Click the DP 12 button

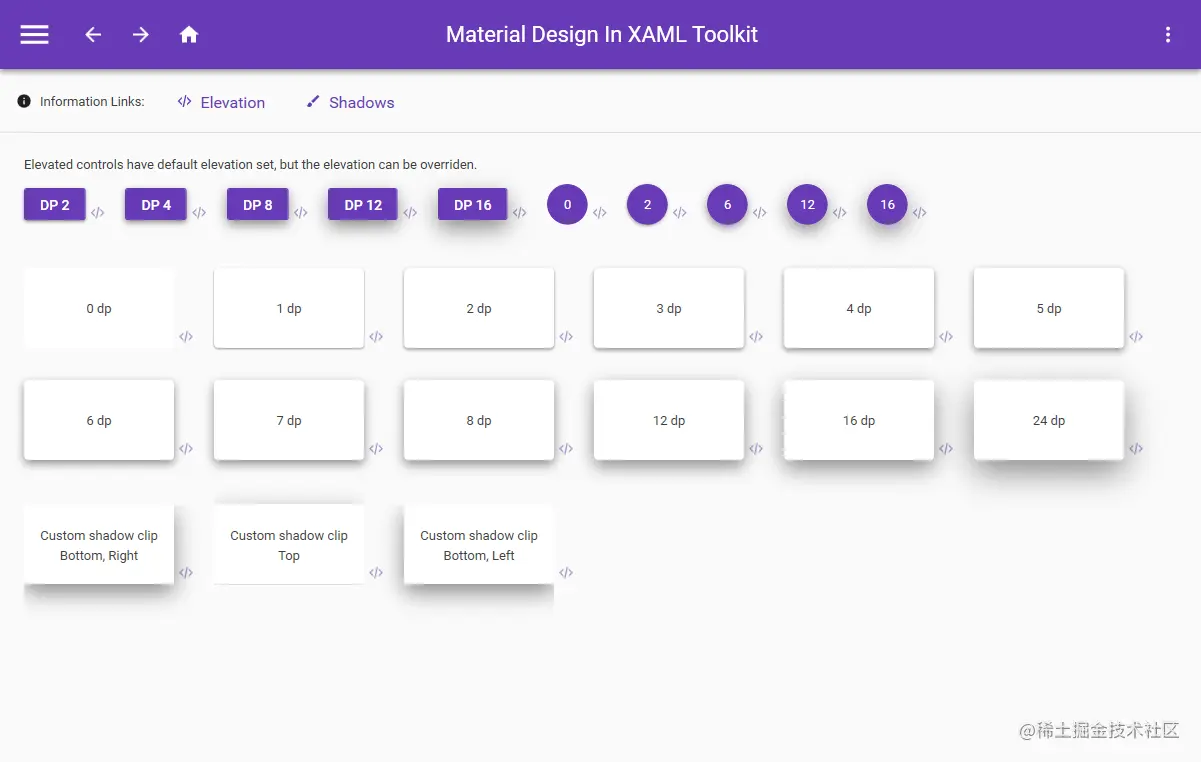(363, 205)
